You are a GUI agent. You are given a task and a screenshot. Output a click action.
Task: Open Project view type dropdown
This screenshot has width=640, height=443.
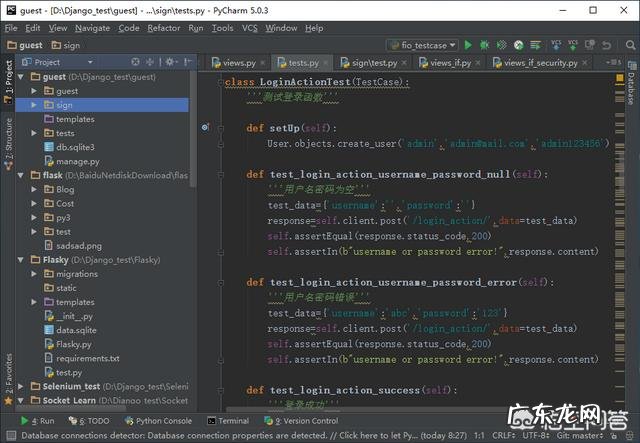pyautogui.click(x=90, y=62)
